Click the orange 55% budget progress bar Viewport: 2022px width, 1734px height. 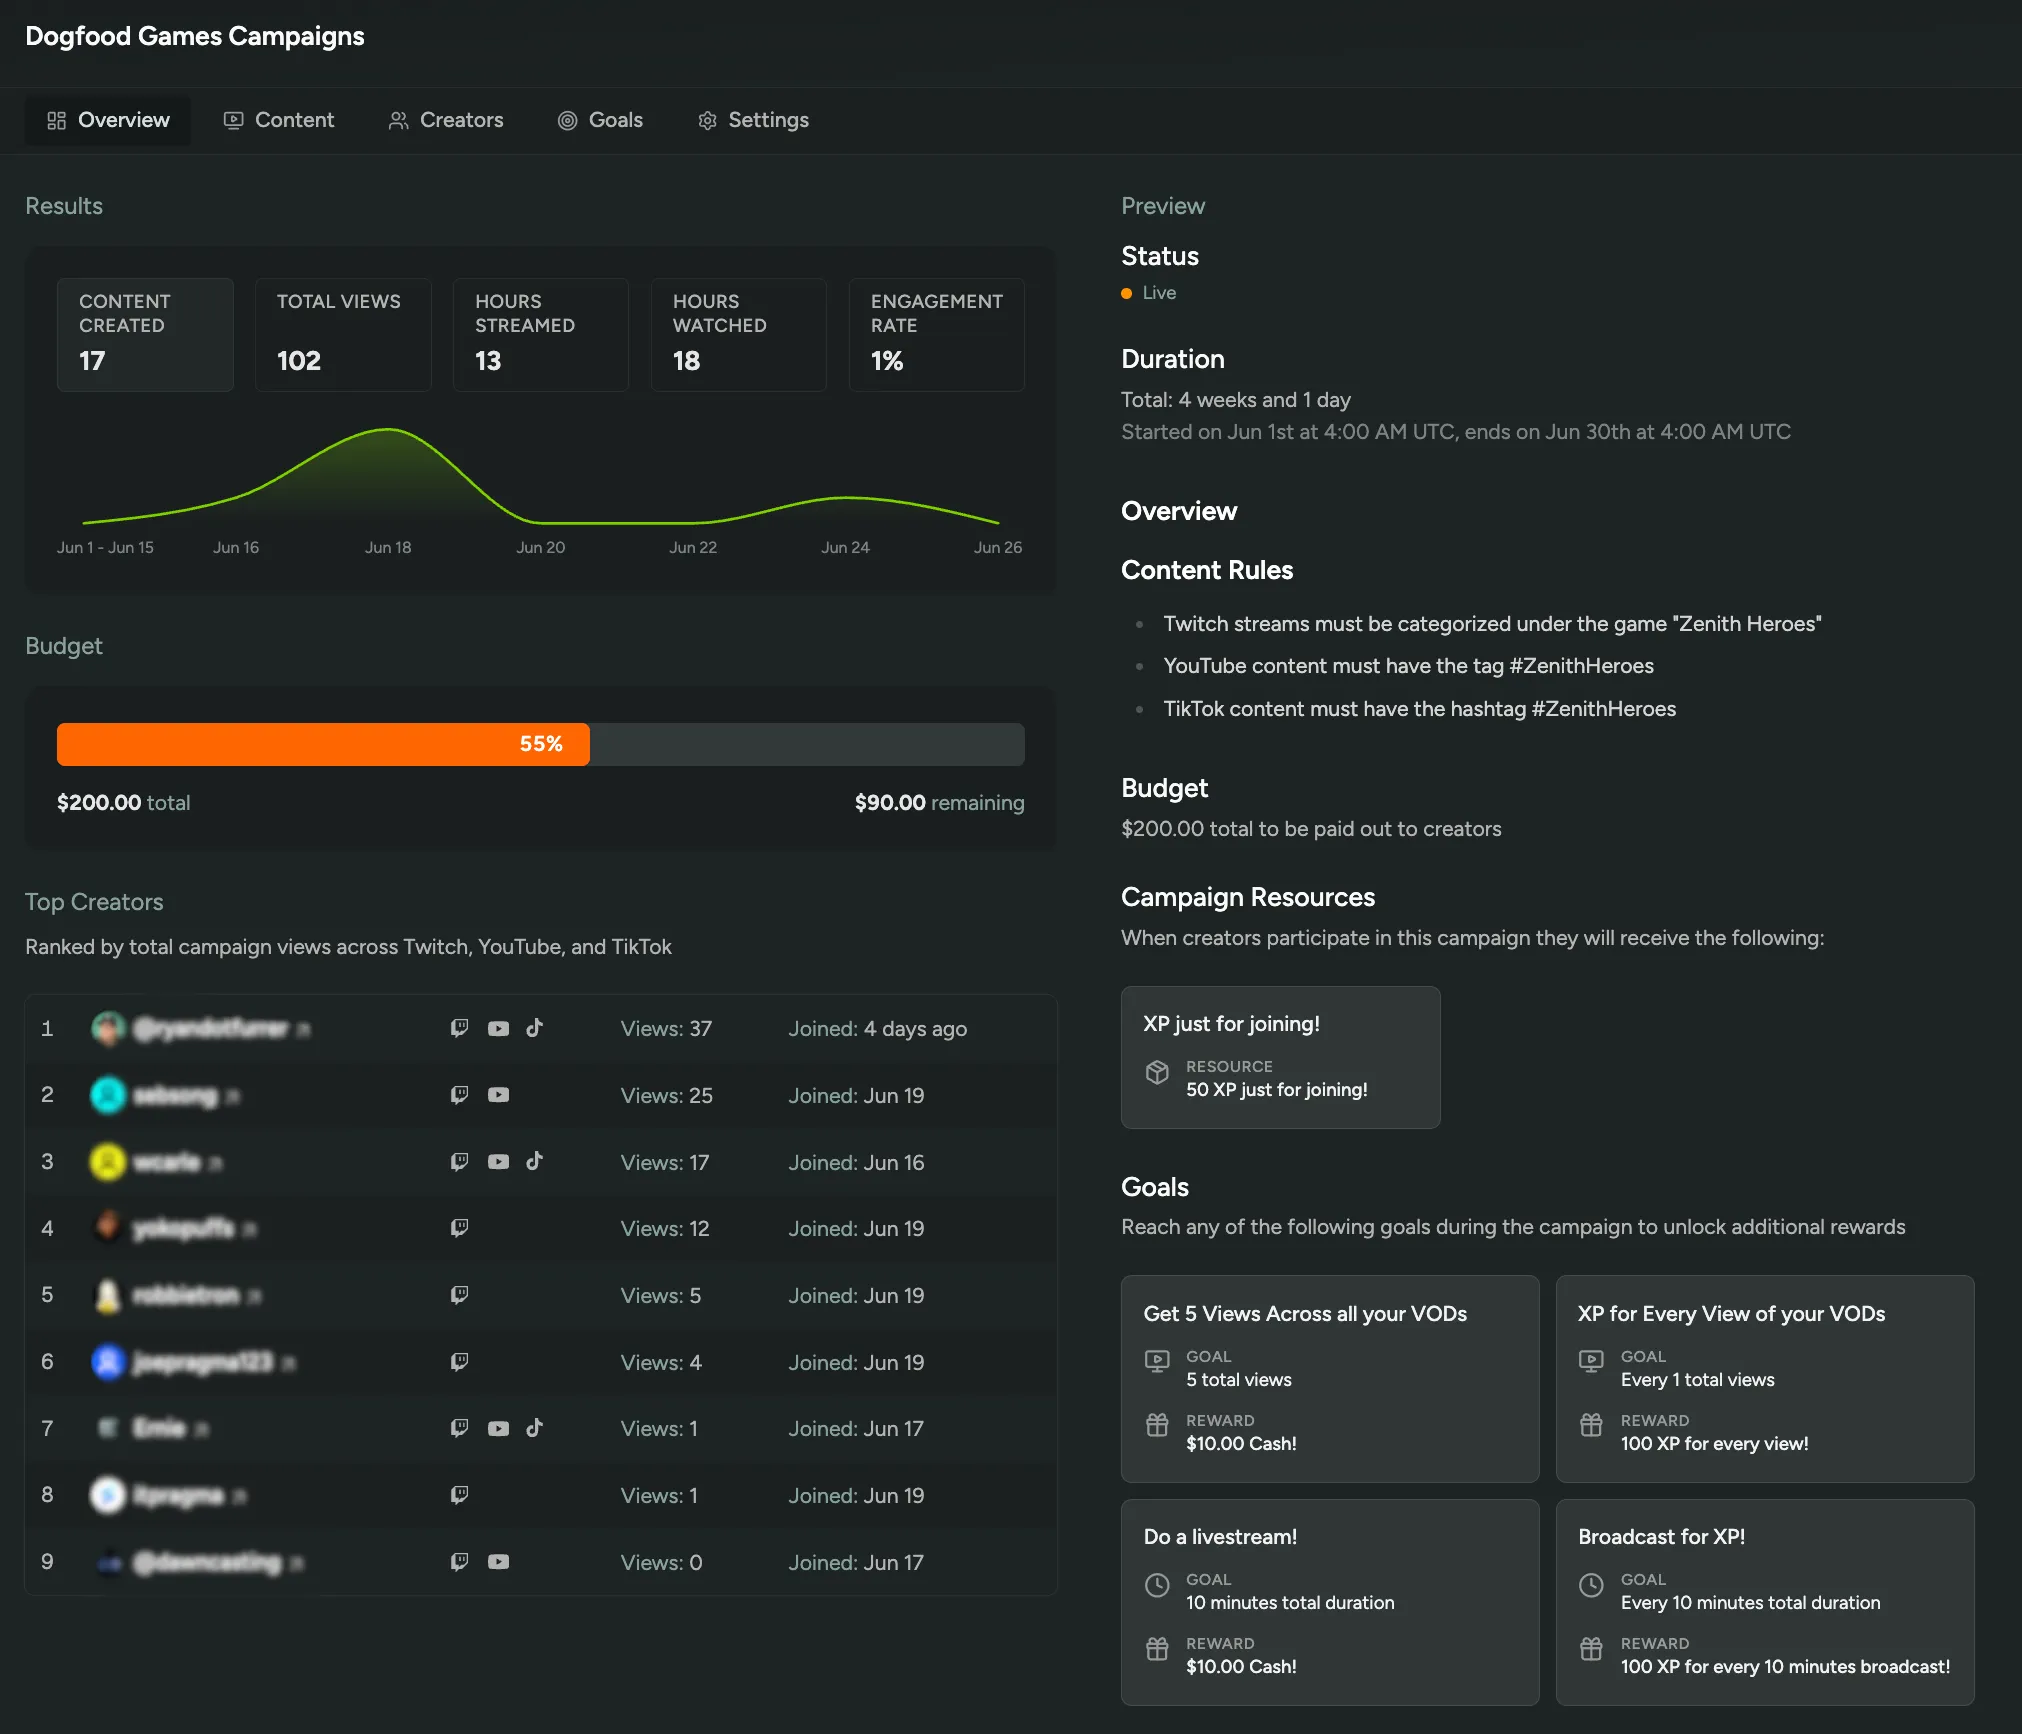323,744
